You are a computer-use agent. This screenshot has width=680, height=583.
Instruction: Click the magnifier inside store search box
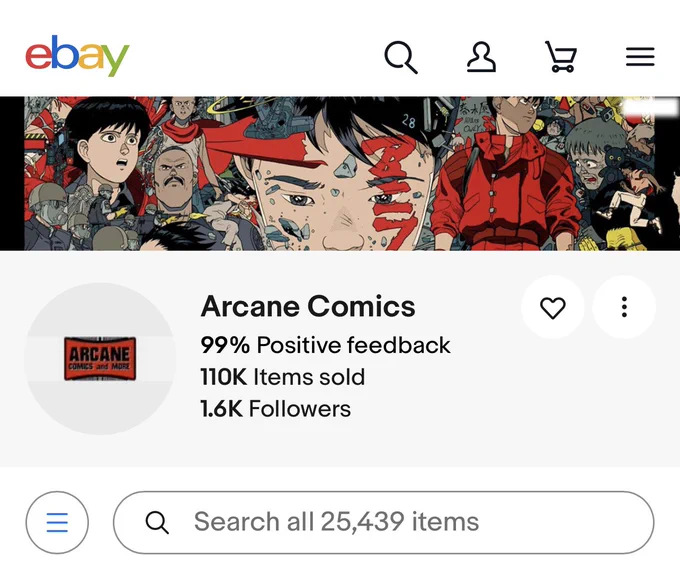(157, 522)
